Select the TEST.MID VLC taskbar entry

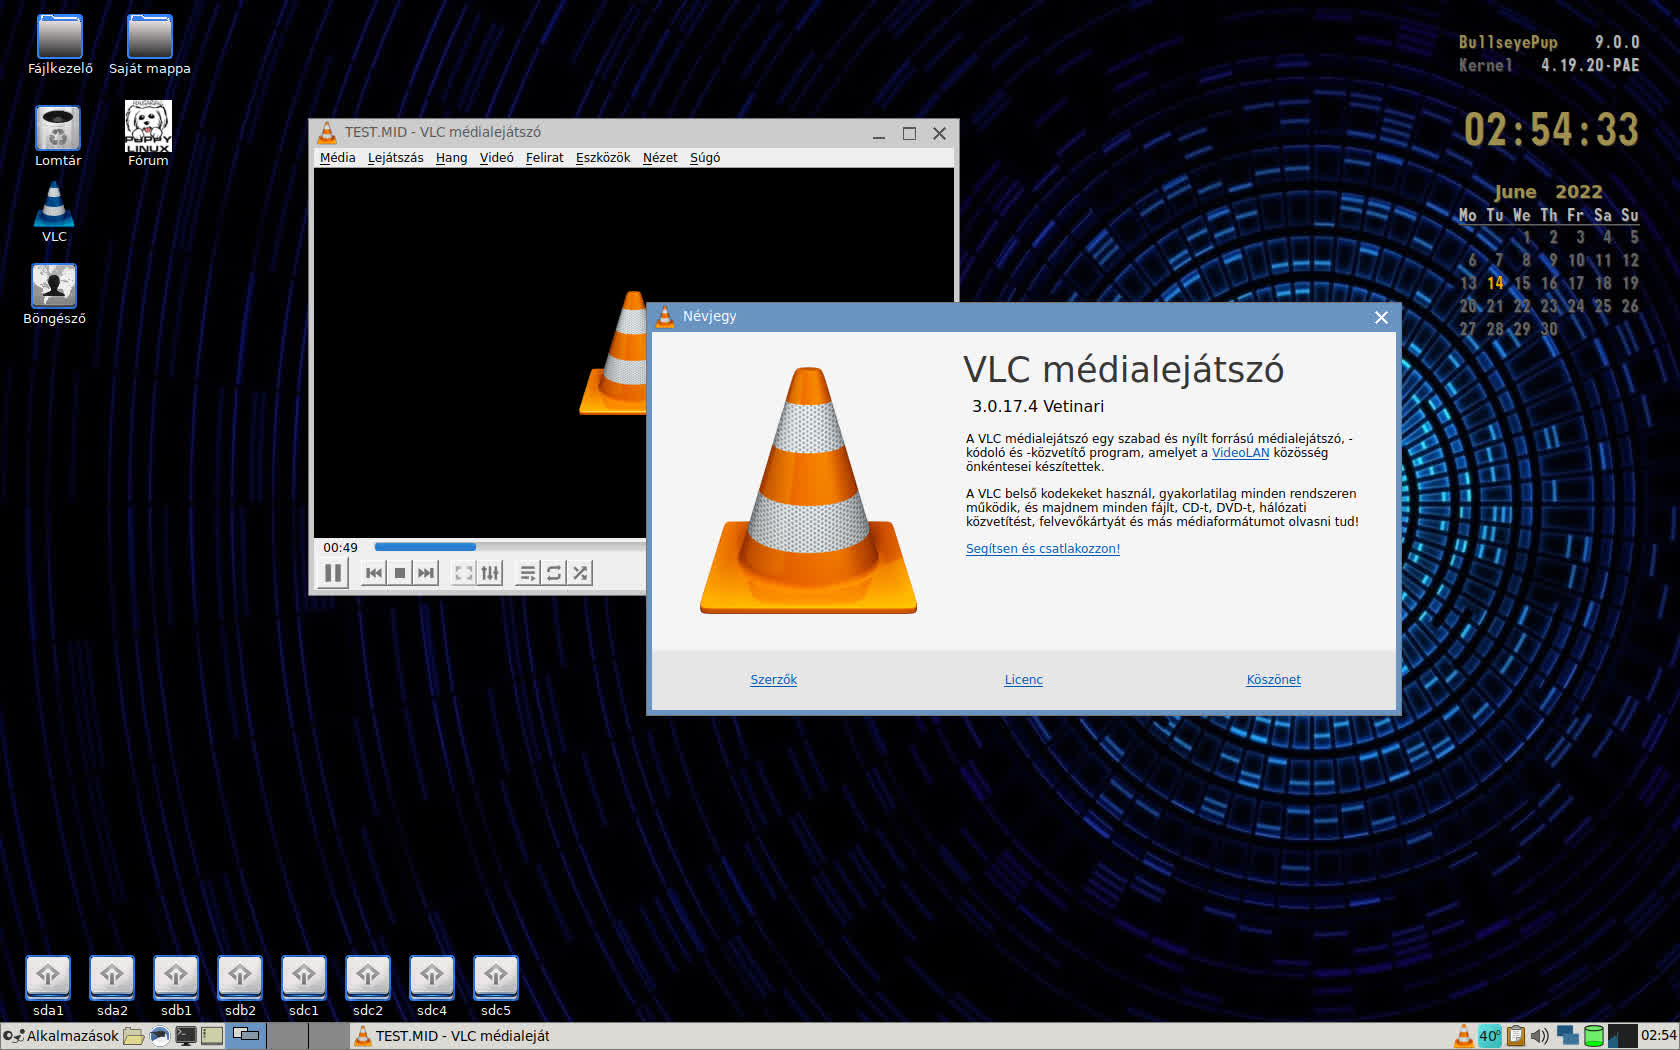point(452,1036)
